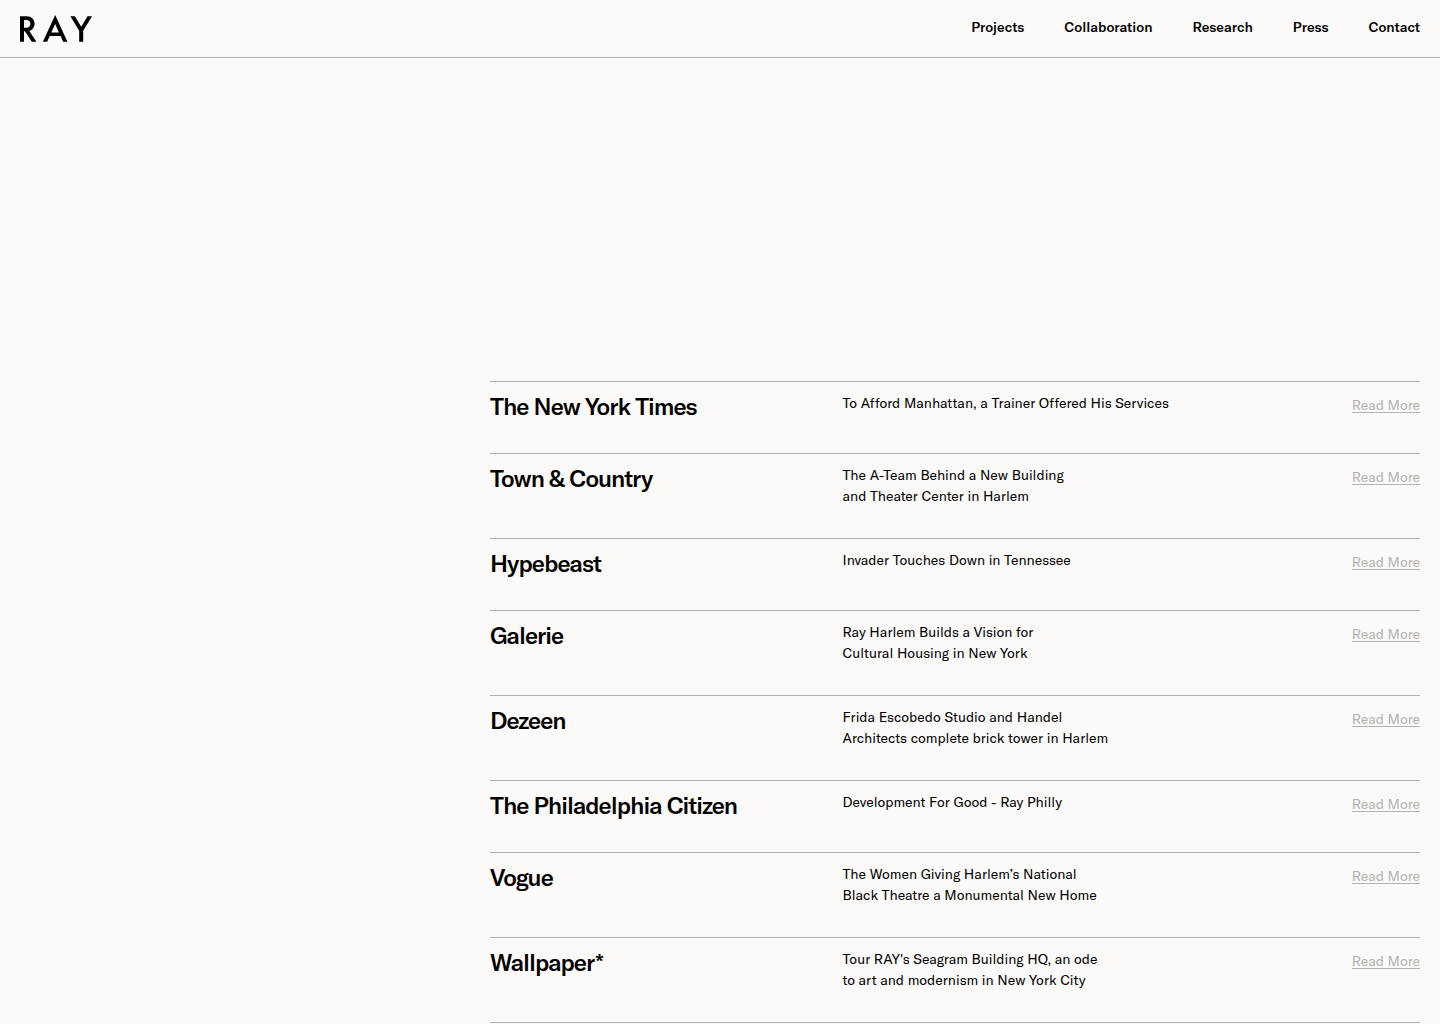Open the Projects menu item

(x=997, y=28)
